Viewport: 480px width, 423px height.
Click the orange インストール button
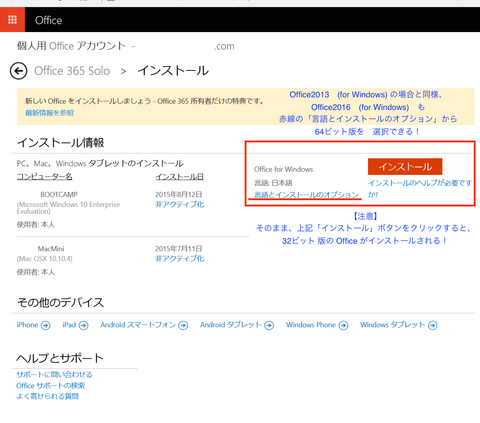tap(405, 166)
